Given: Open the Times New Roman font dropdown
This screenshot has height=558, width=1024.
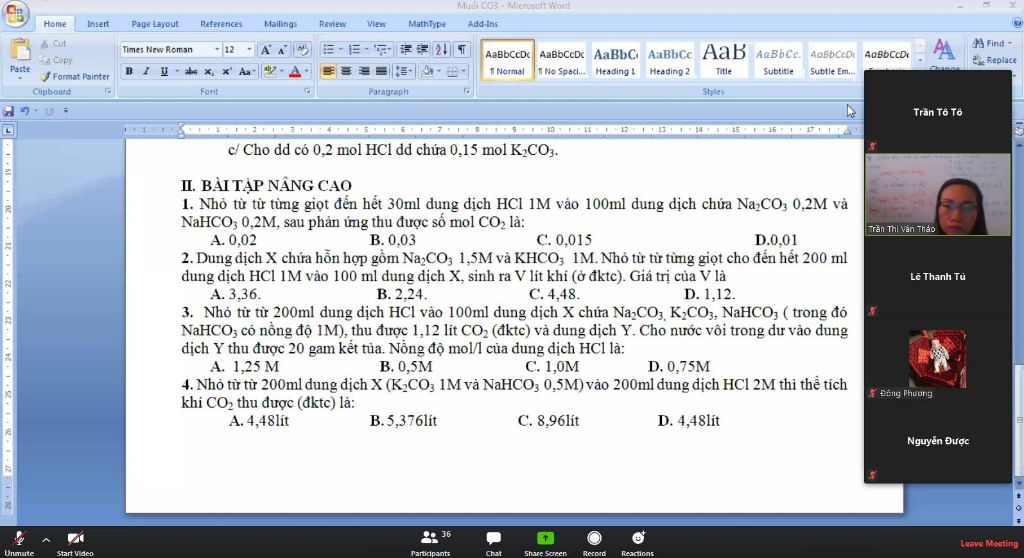Looking at the screenshot, I should (217, 50).
